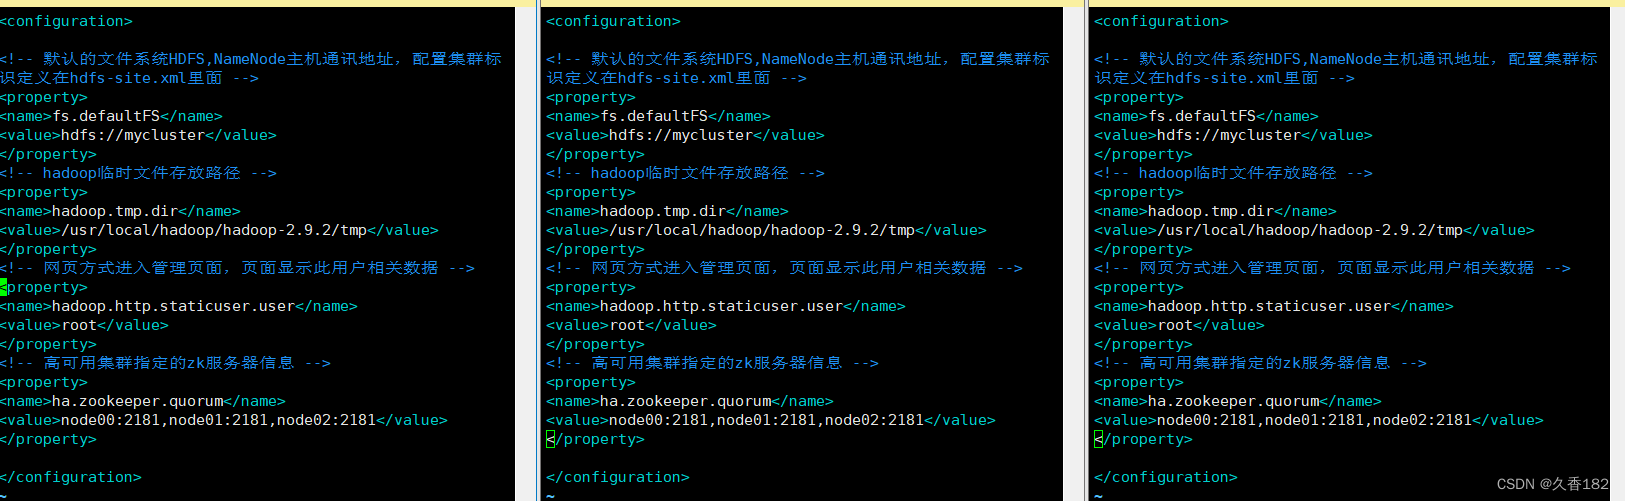Click the green cursor block in left pane
Screen dimensions: 1625x501
pyautogui.click(x=3, y=287)
